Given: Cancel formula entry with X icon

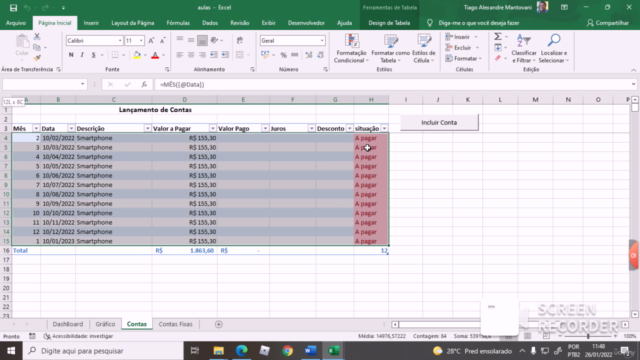Looking at the screenshot, I should point(110,84).
